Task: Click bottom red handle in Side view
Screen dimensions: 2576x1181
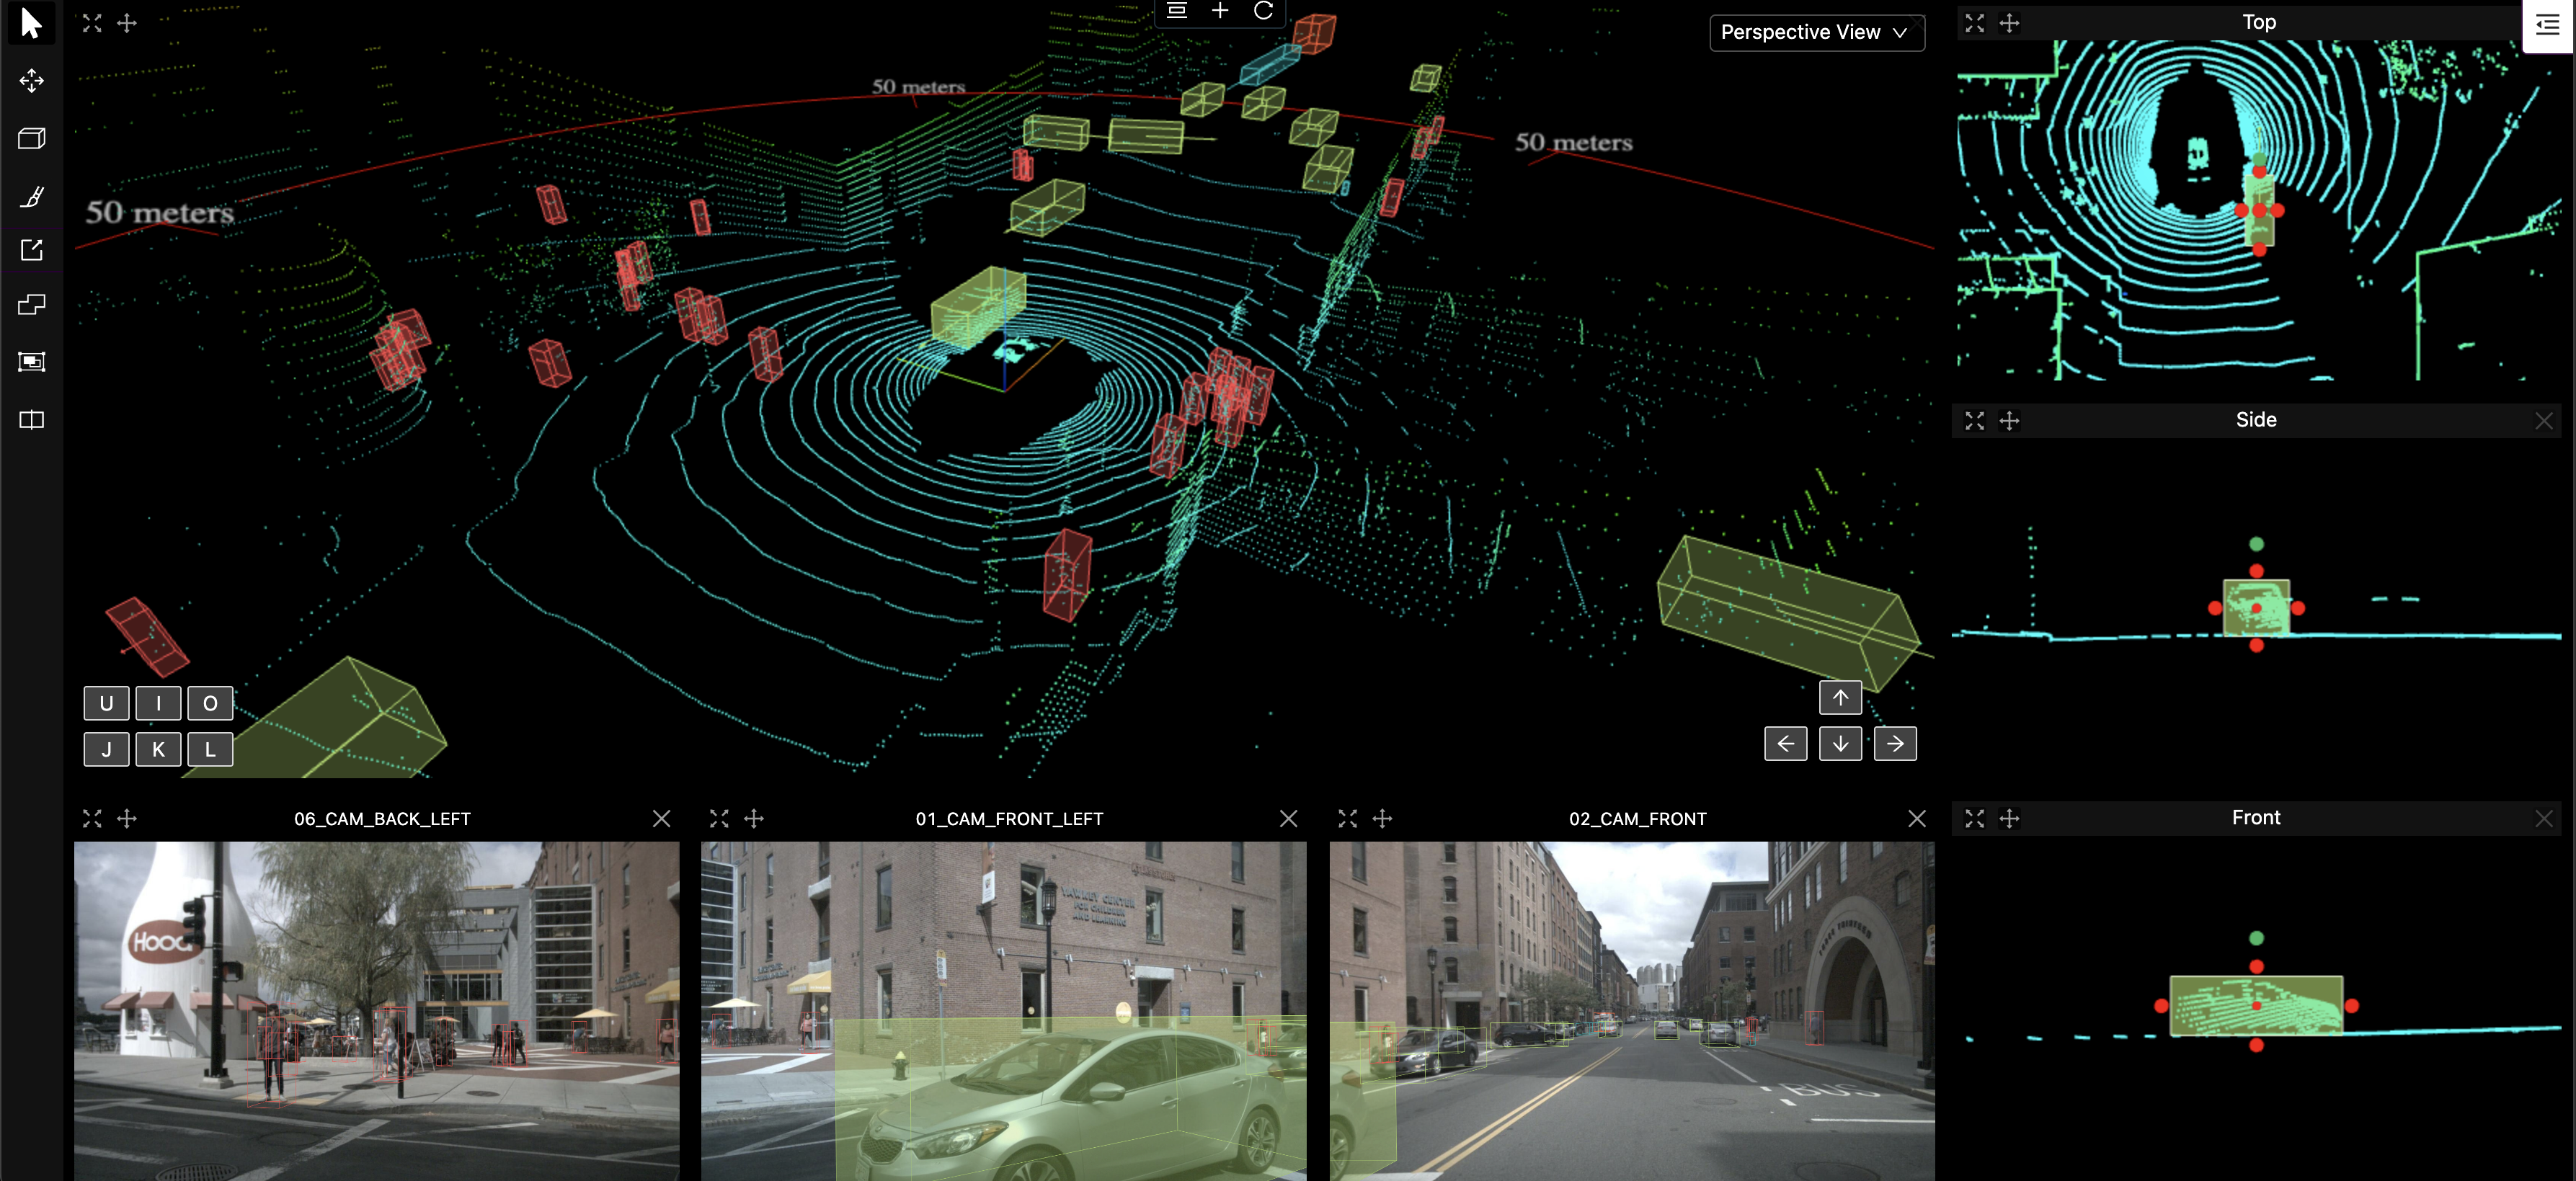Action: click(2256, 645)
